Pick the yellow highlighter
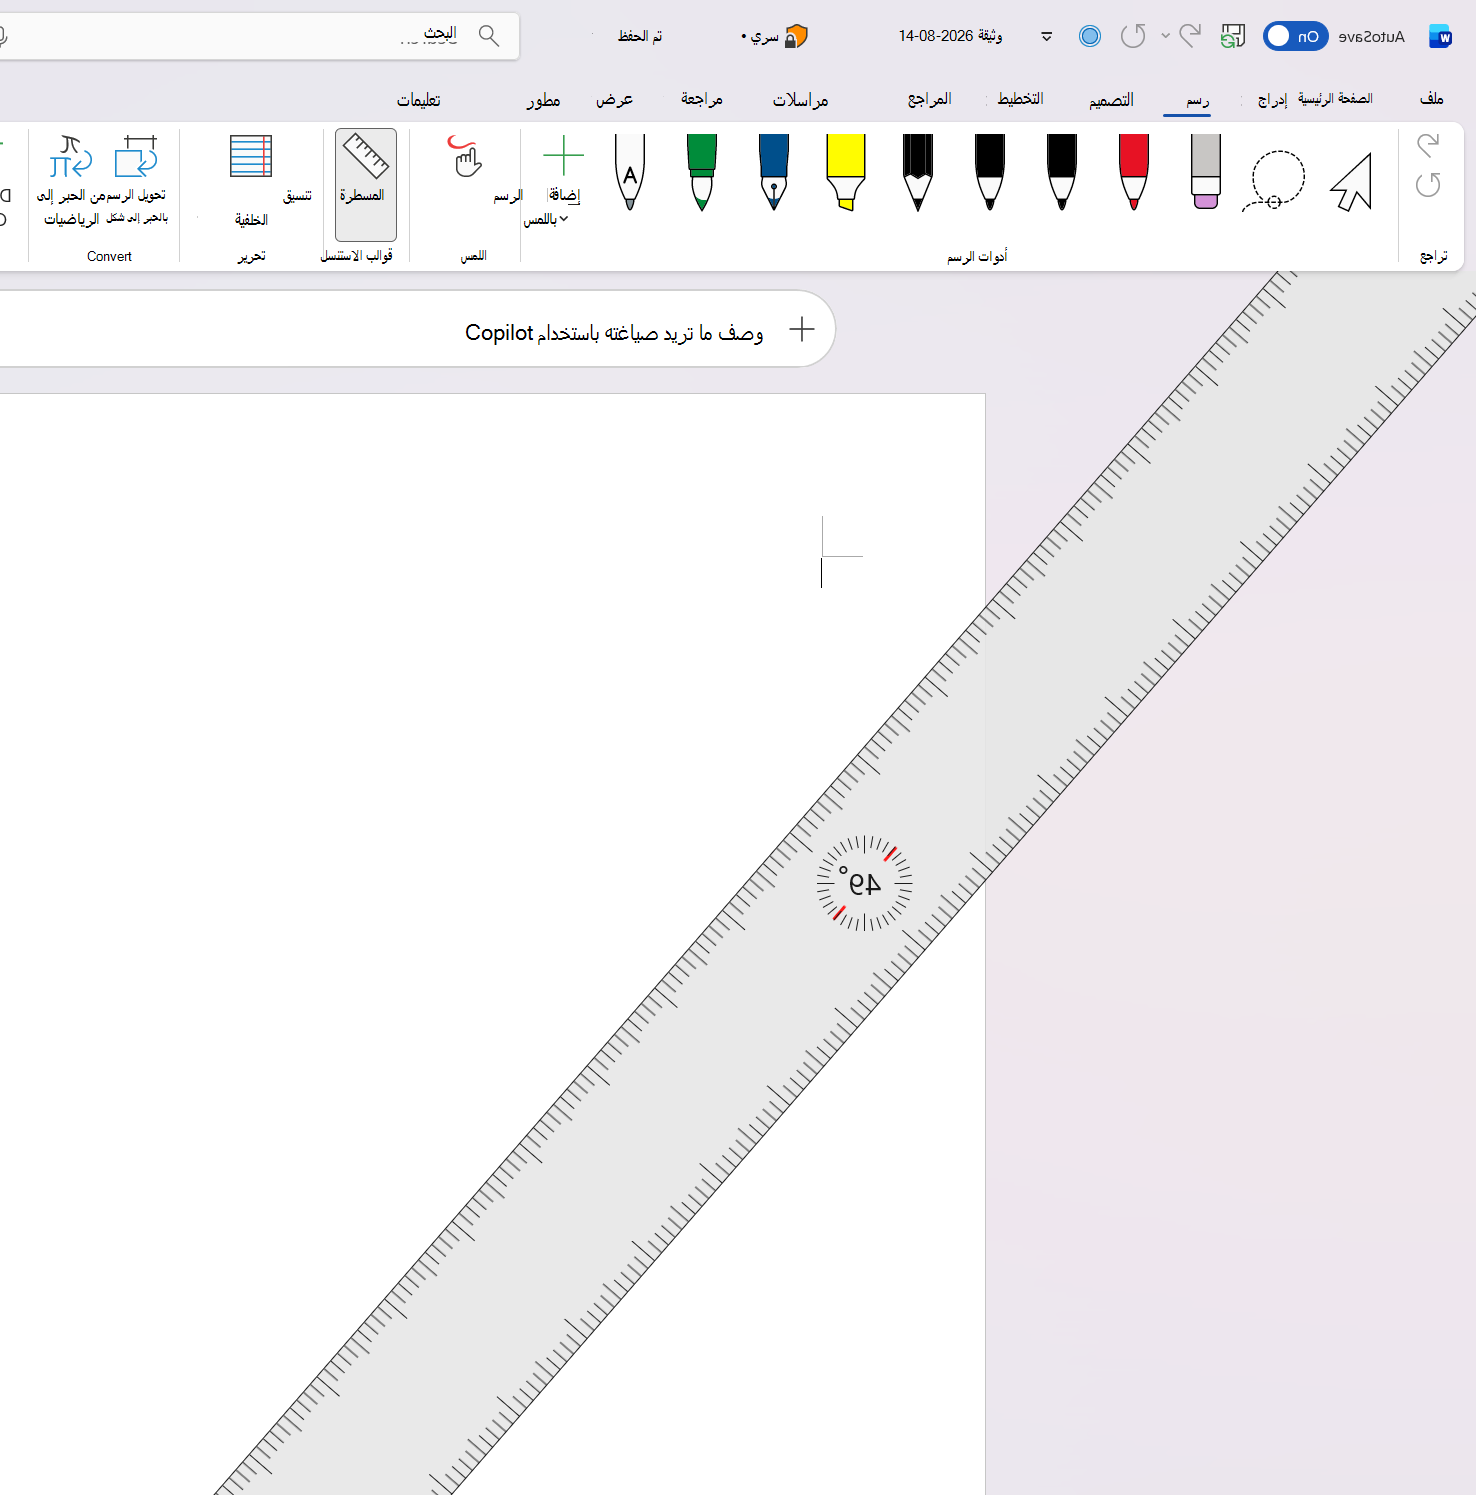Image resolution: width=1476 pixels, height=1495 pixels. [846, 172]
